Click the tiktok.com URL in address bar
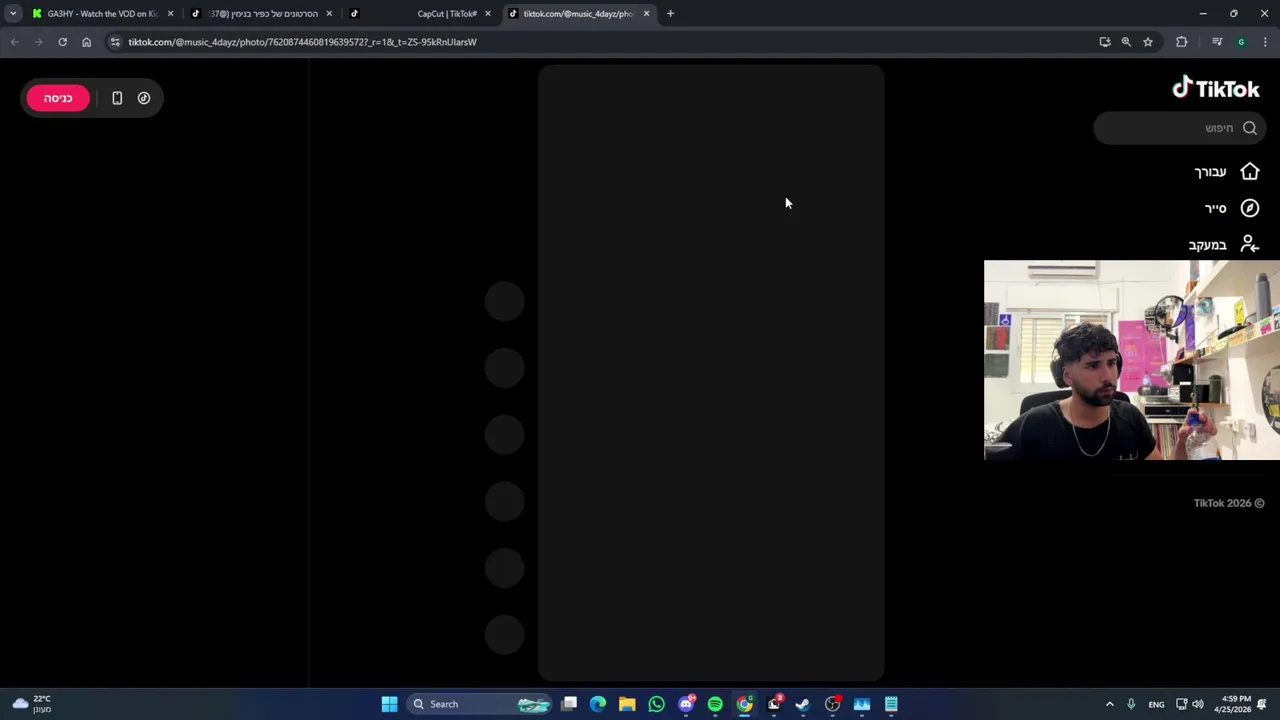 (302, 42)
